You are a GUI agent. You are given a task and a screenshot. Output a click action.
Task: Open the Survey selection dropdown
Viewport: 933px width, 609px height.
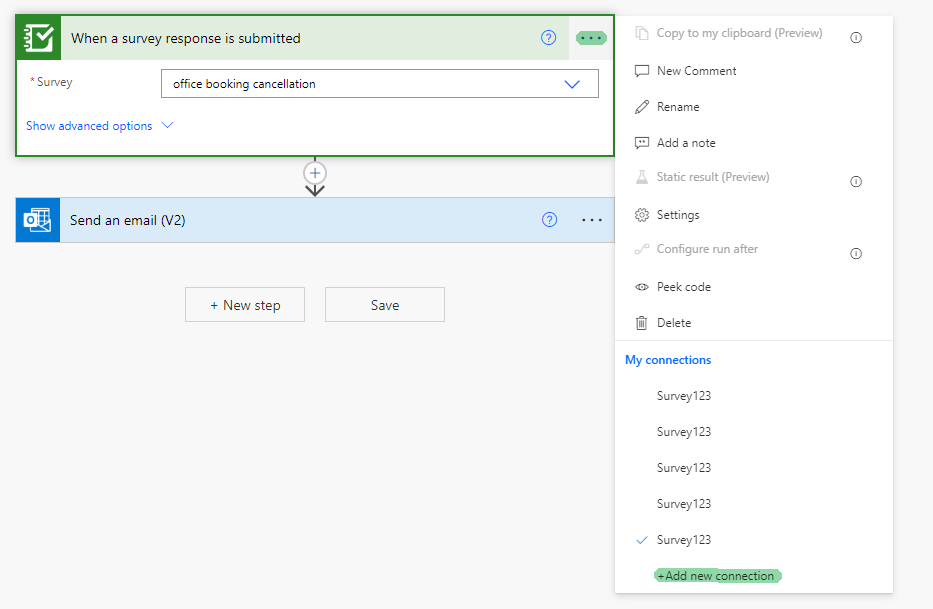[x=572, y=85]
